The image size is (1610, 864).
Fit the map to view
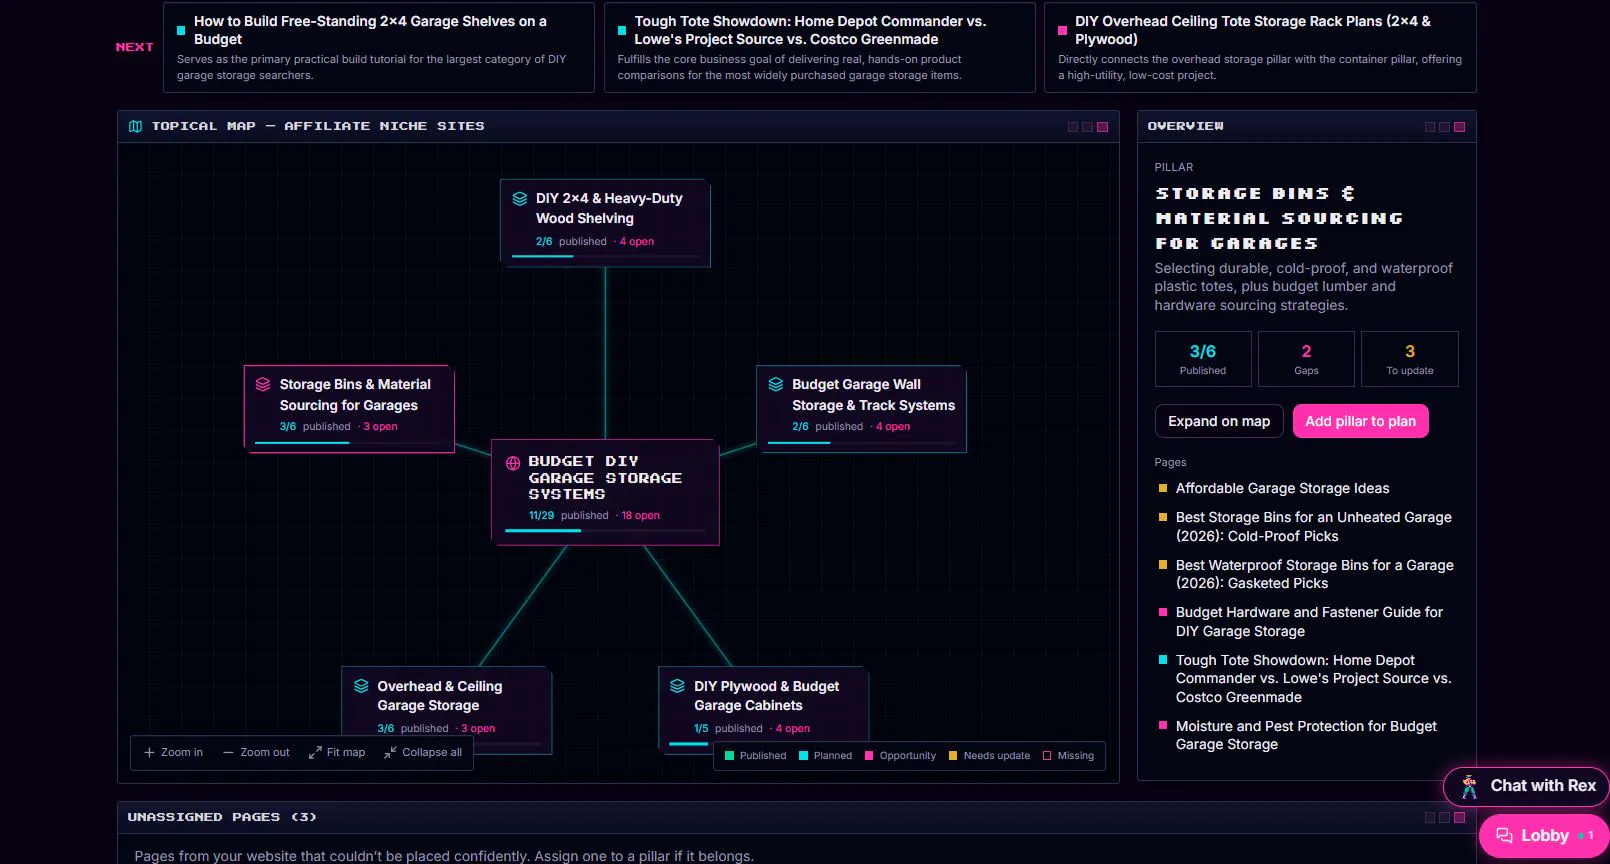(337, 753)
